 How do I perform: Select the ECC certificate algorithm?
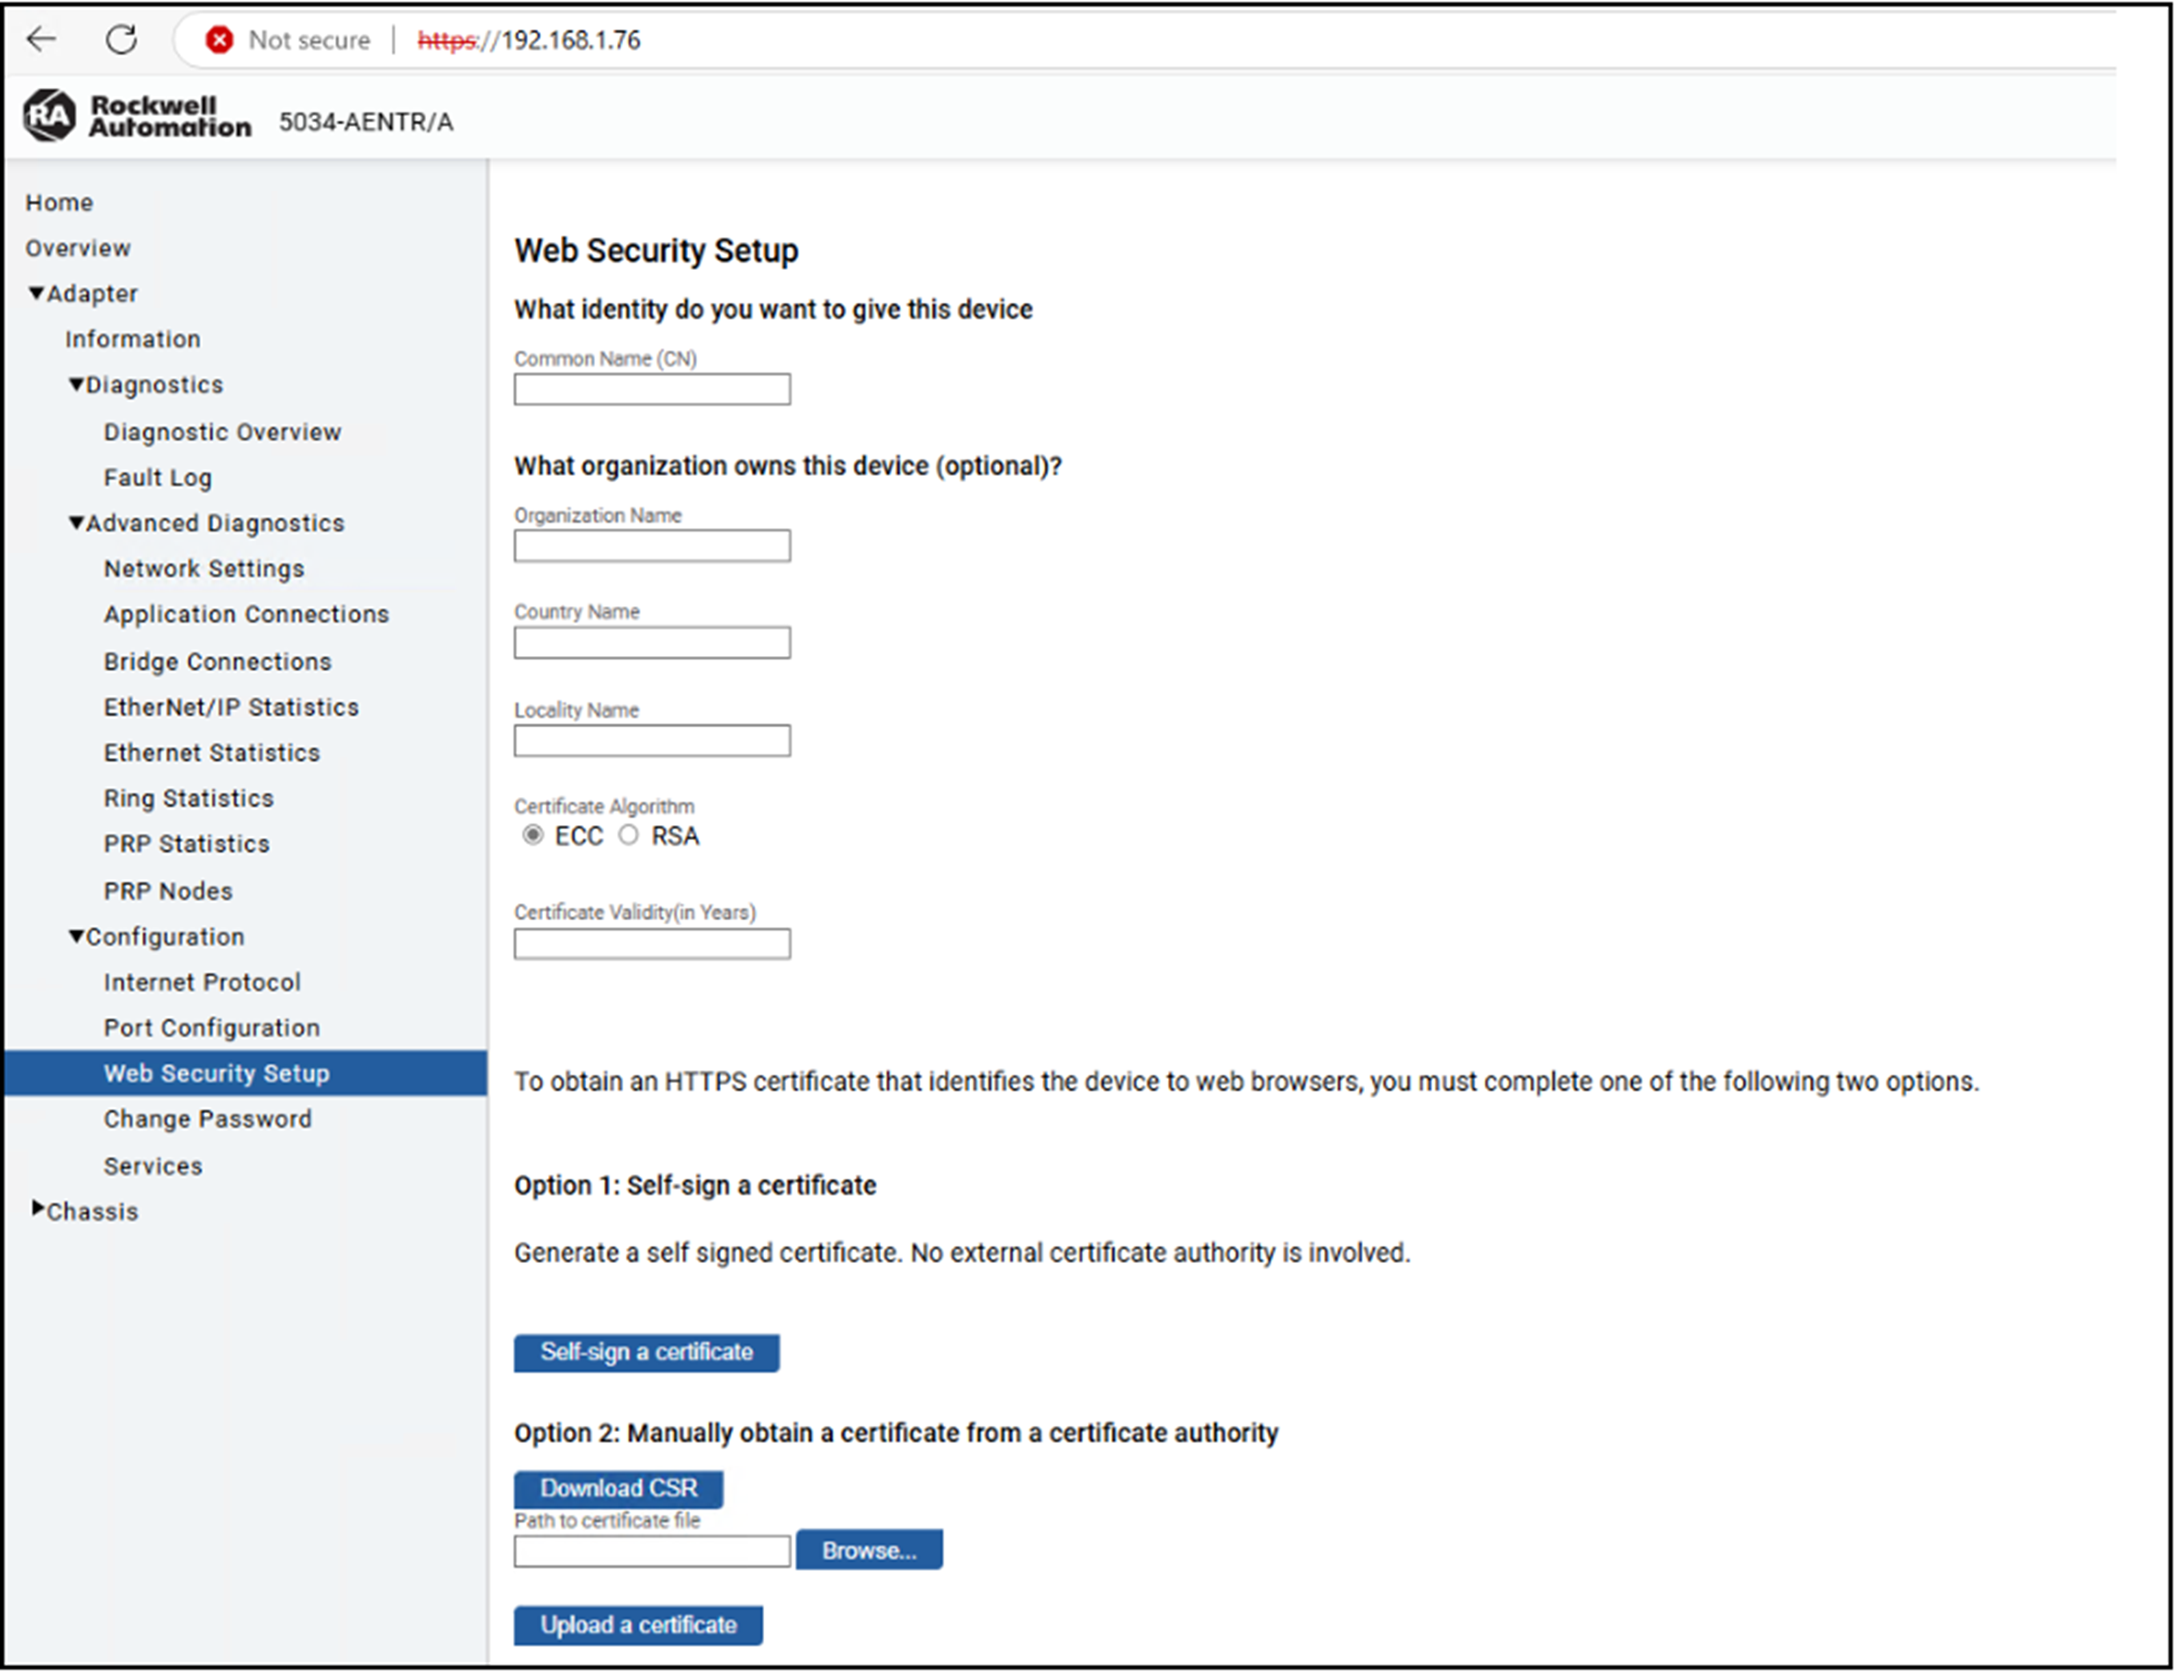[532, 835]
